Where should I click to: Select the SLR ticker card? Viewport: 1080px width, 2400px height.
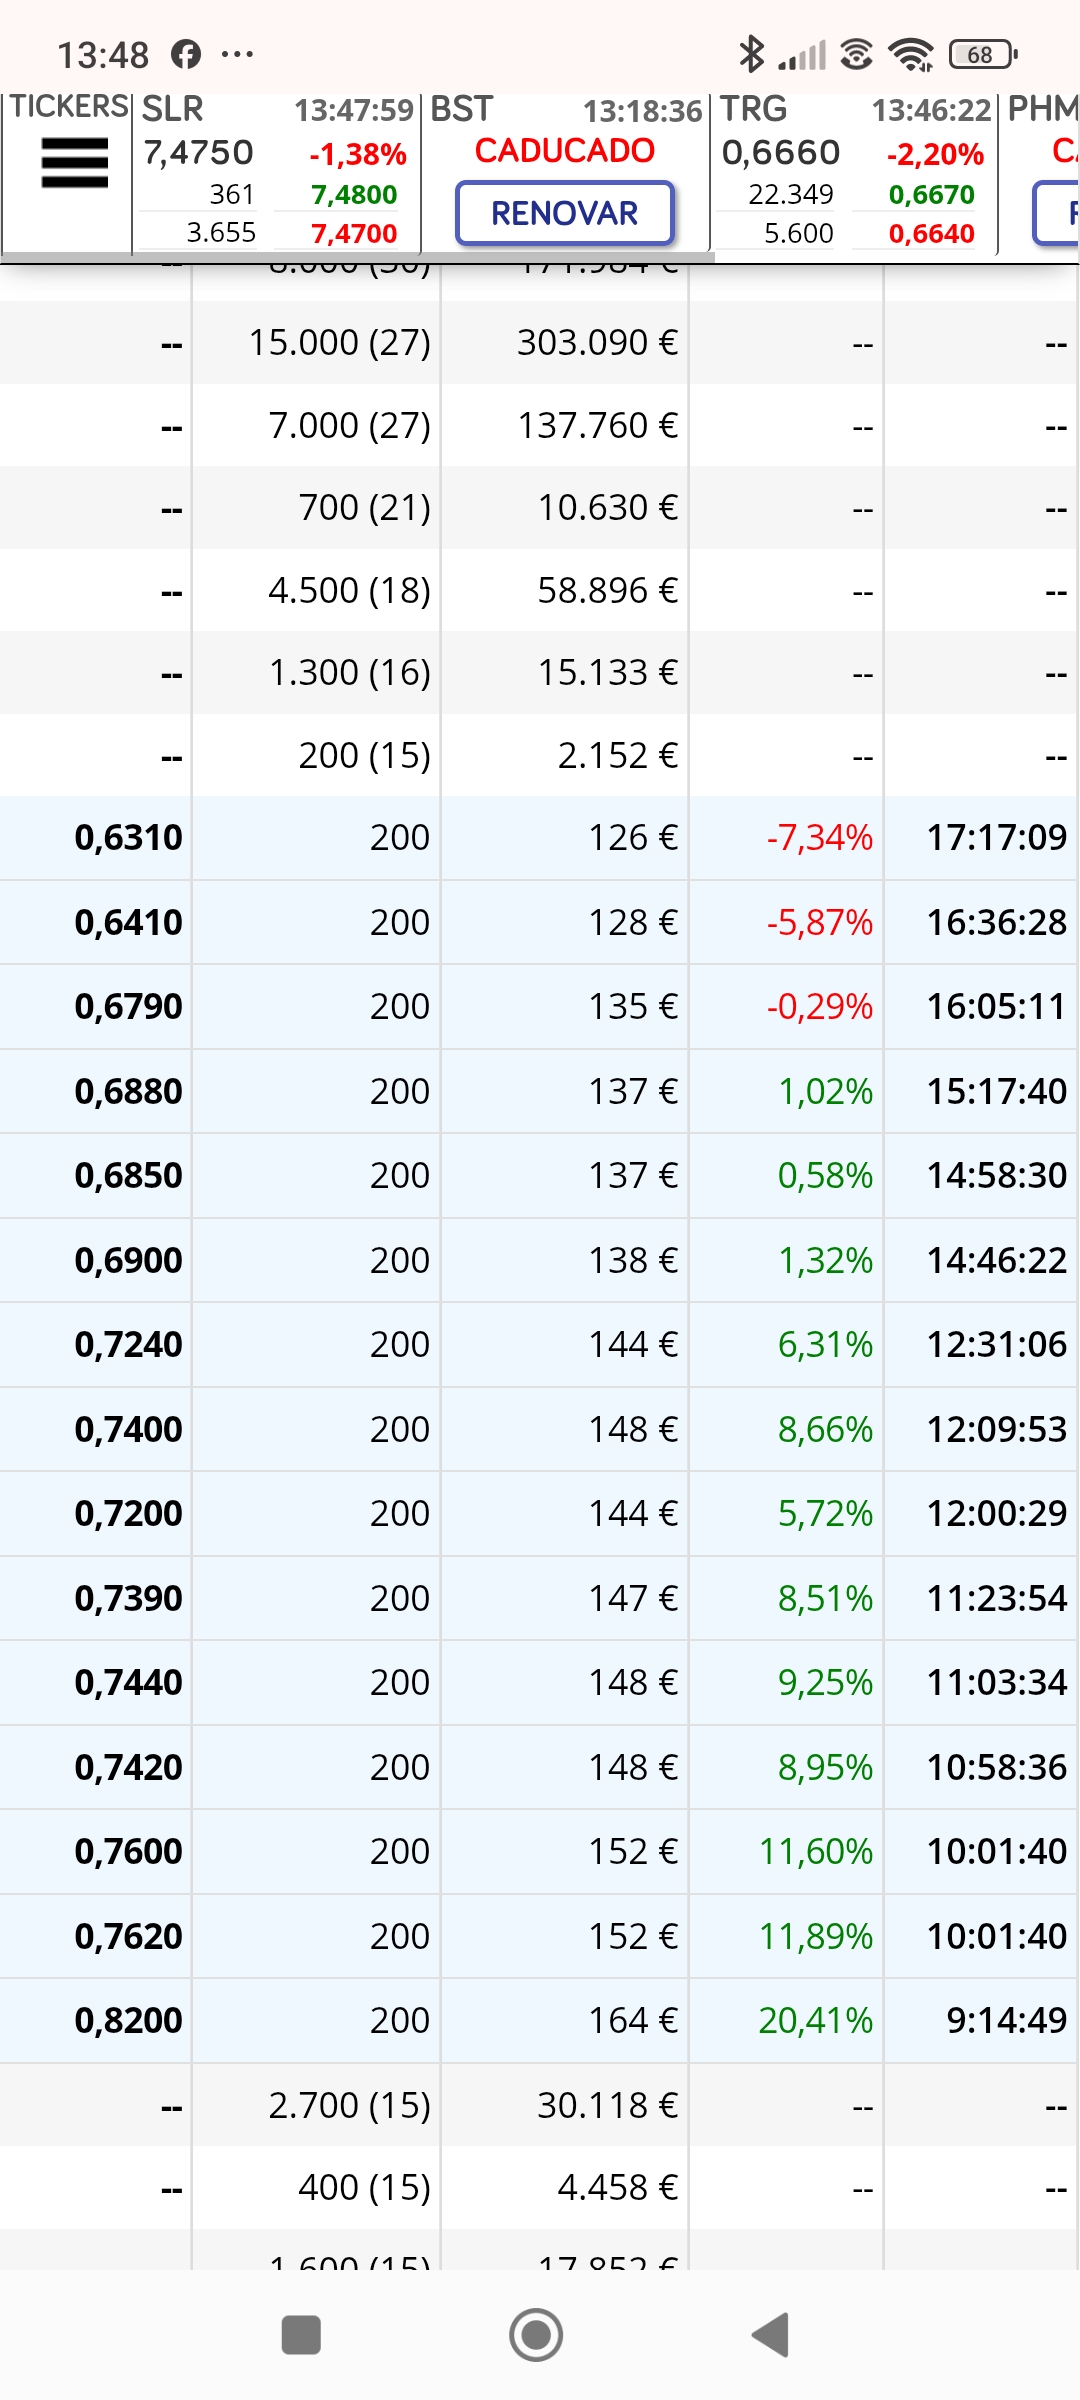point(276,173)
